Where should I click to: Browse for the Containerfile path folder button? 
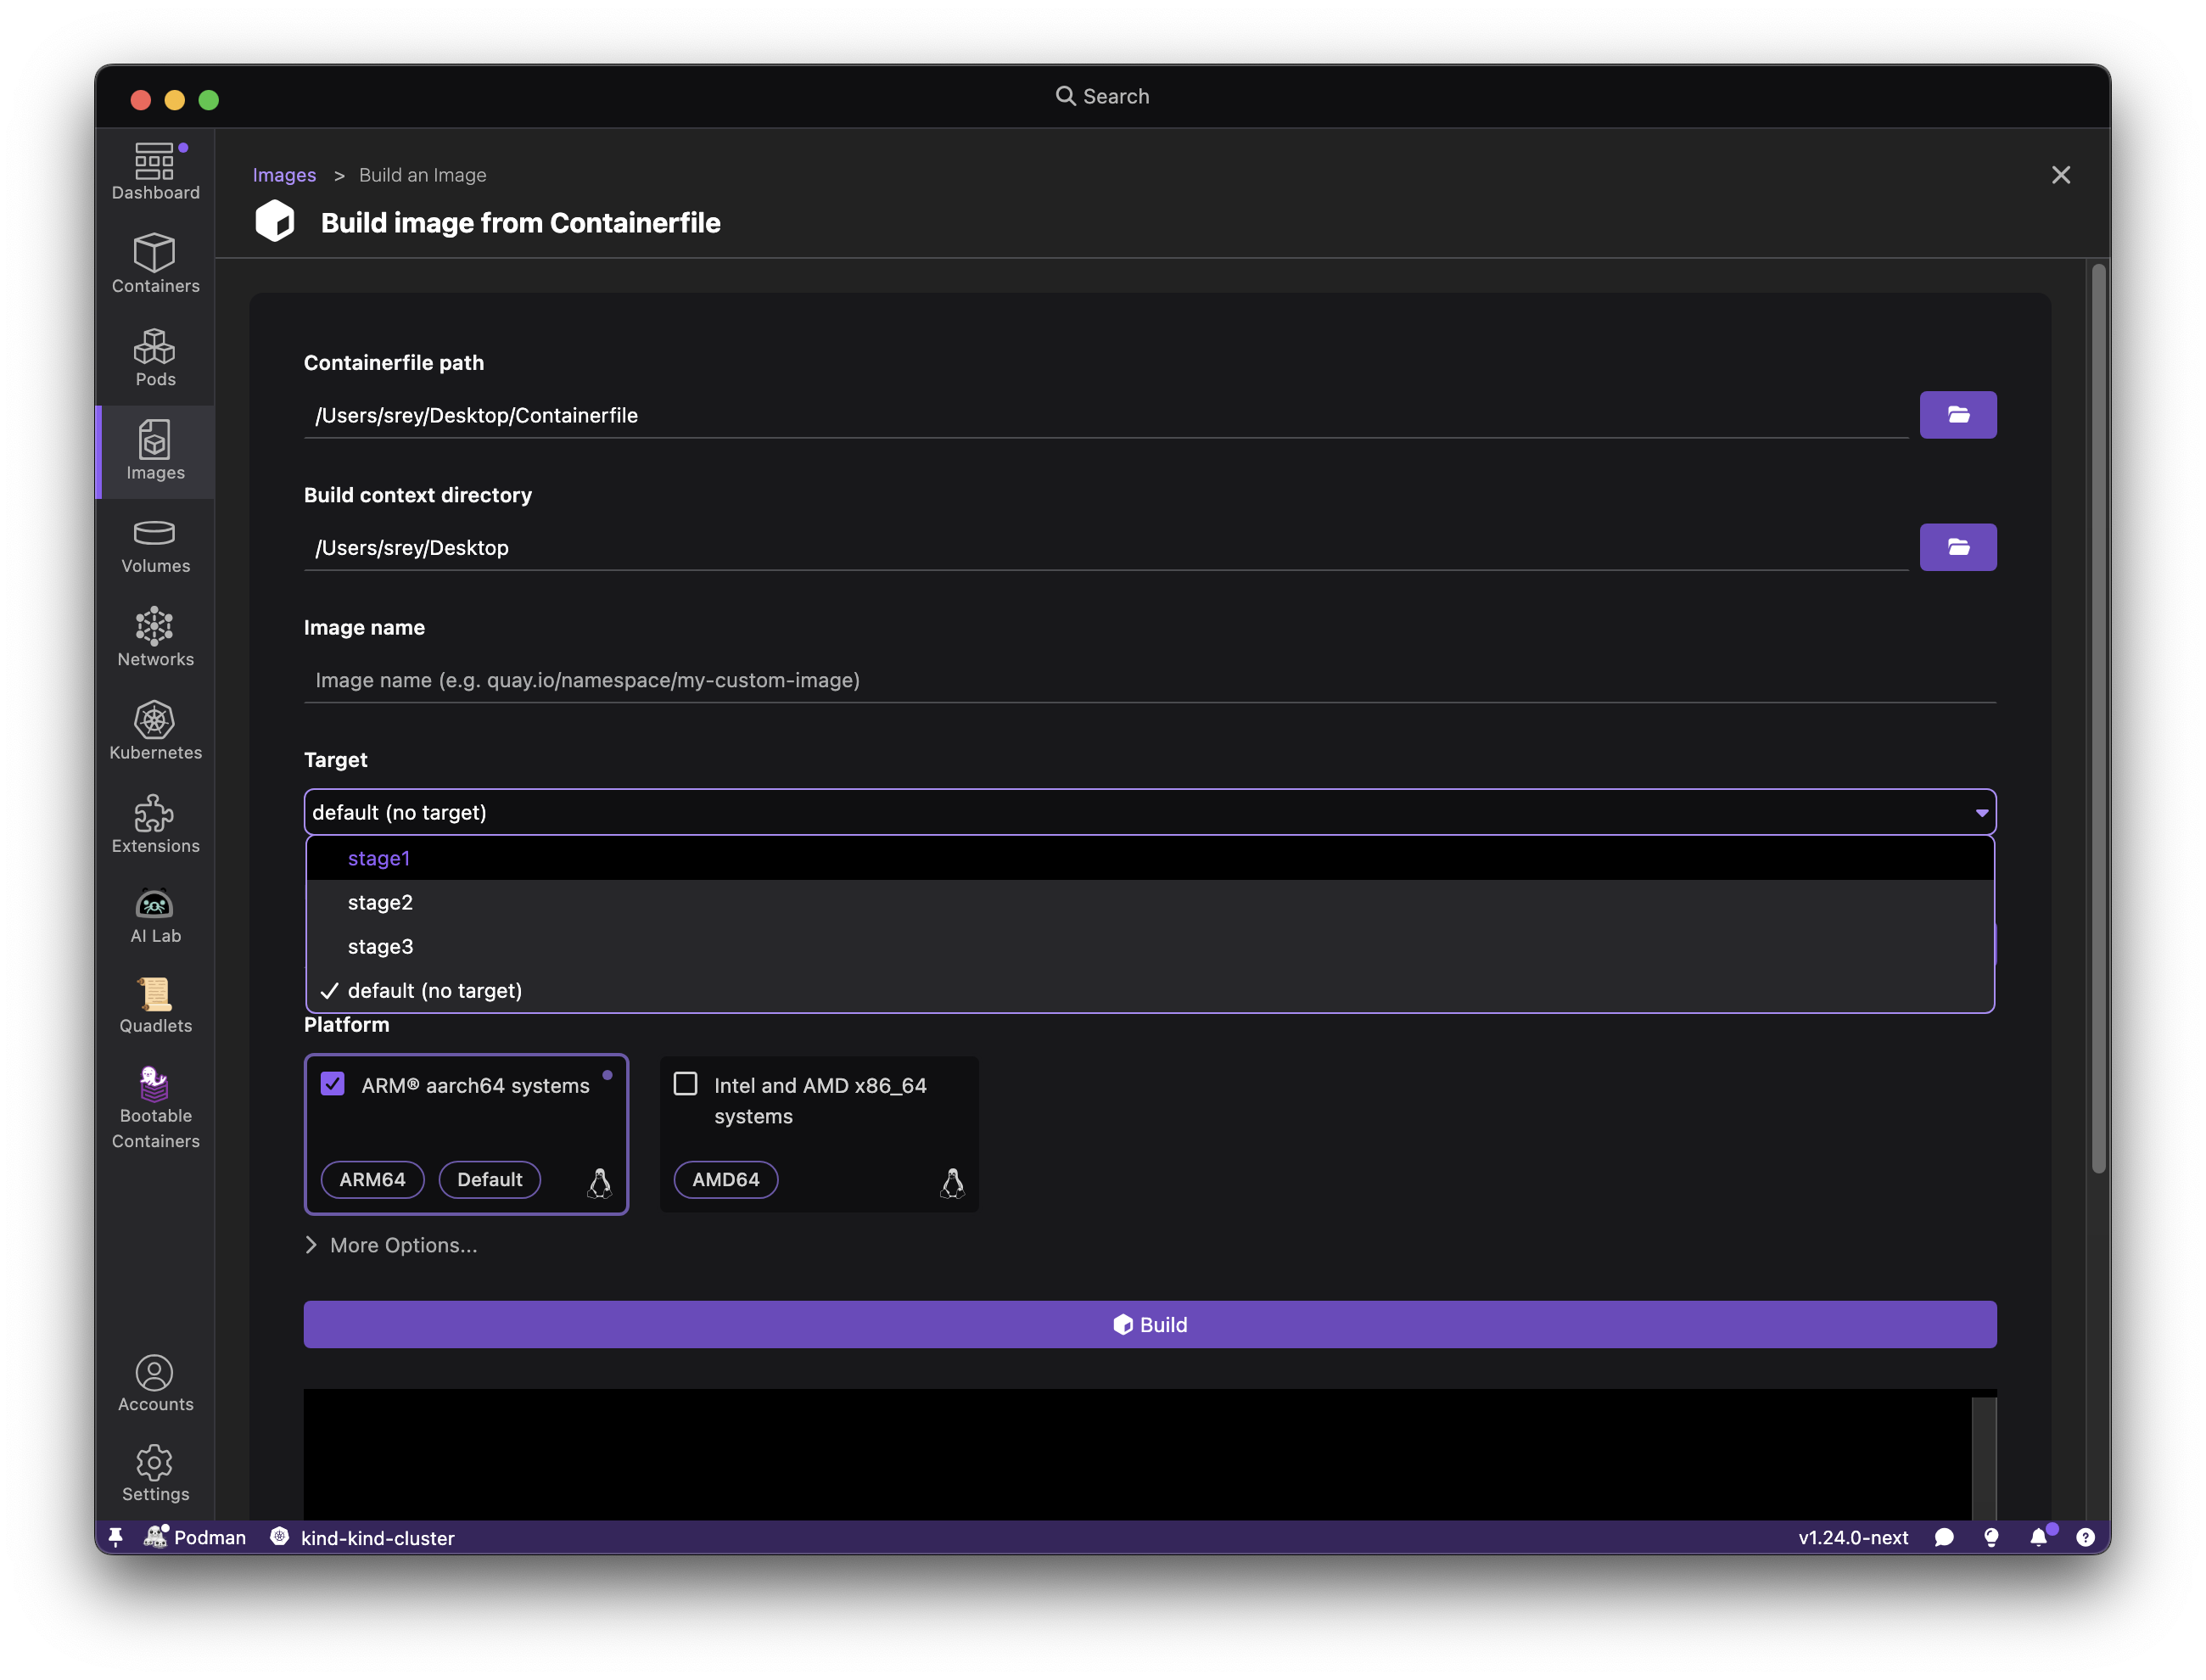coord(1957,415)
